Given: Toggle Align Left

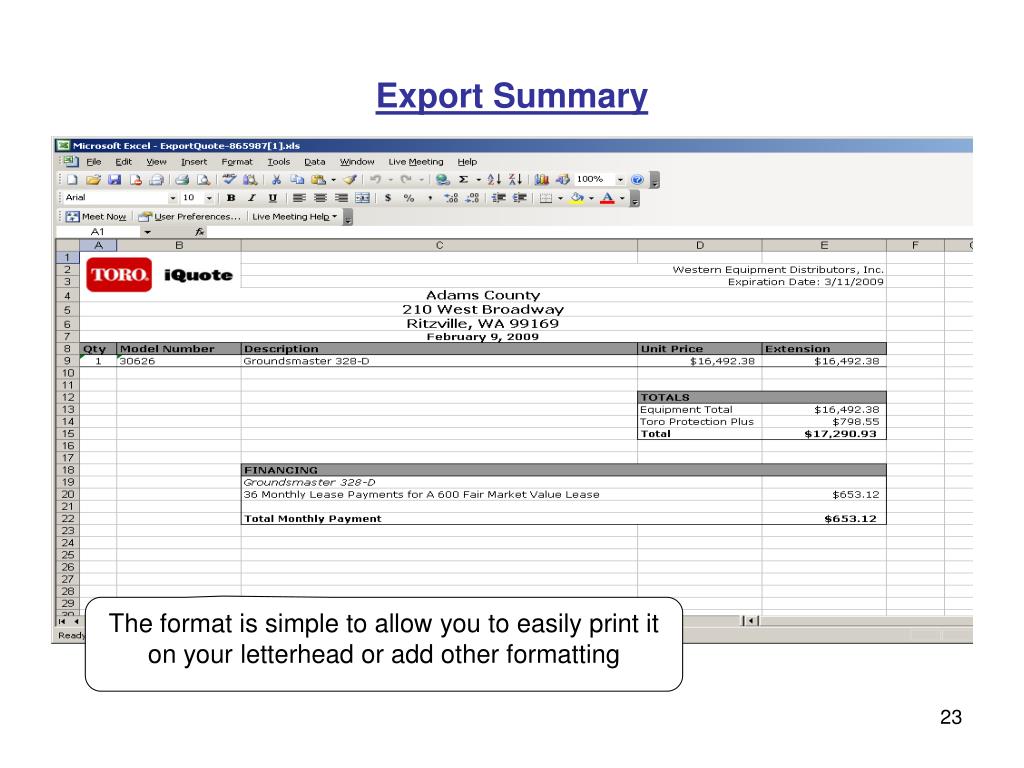Looking at the screenshot, I should pos(299,198).
